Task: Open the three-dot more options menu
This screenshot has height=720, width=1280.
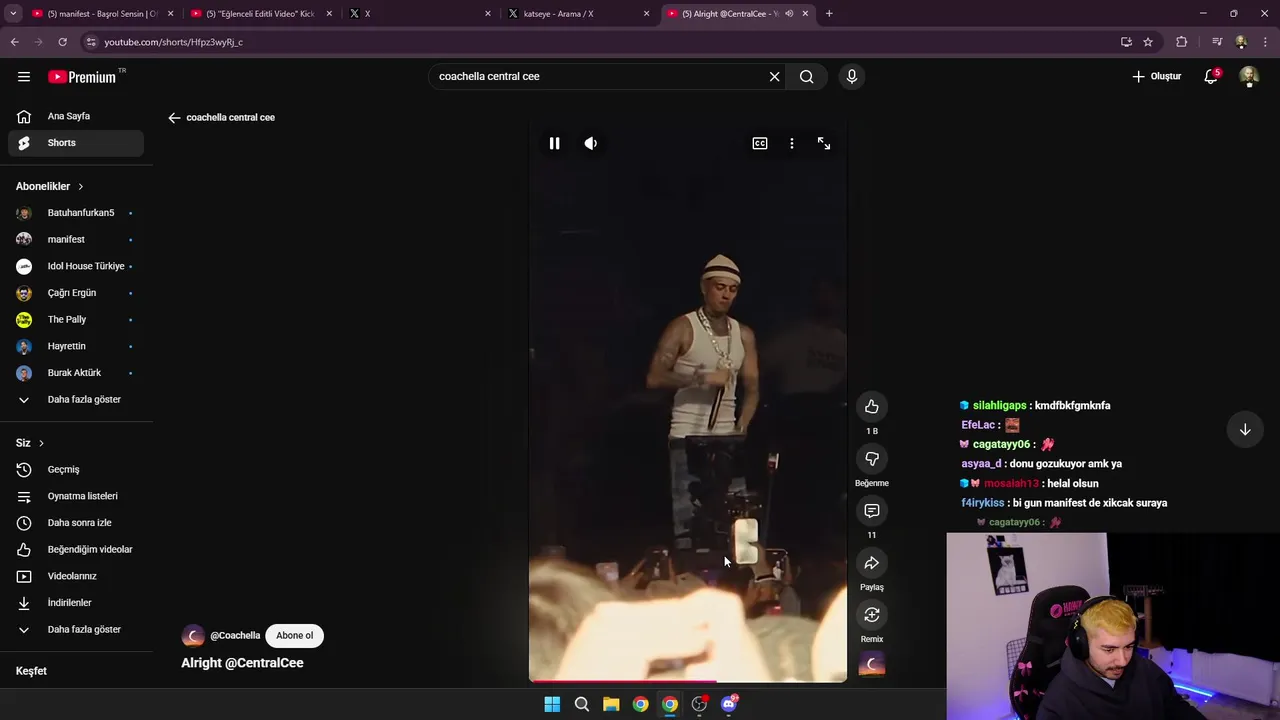Action: point(792,143)
